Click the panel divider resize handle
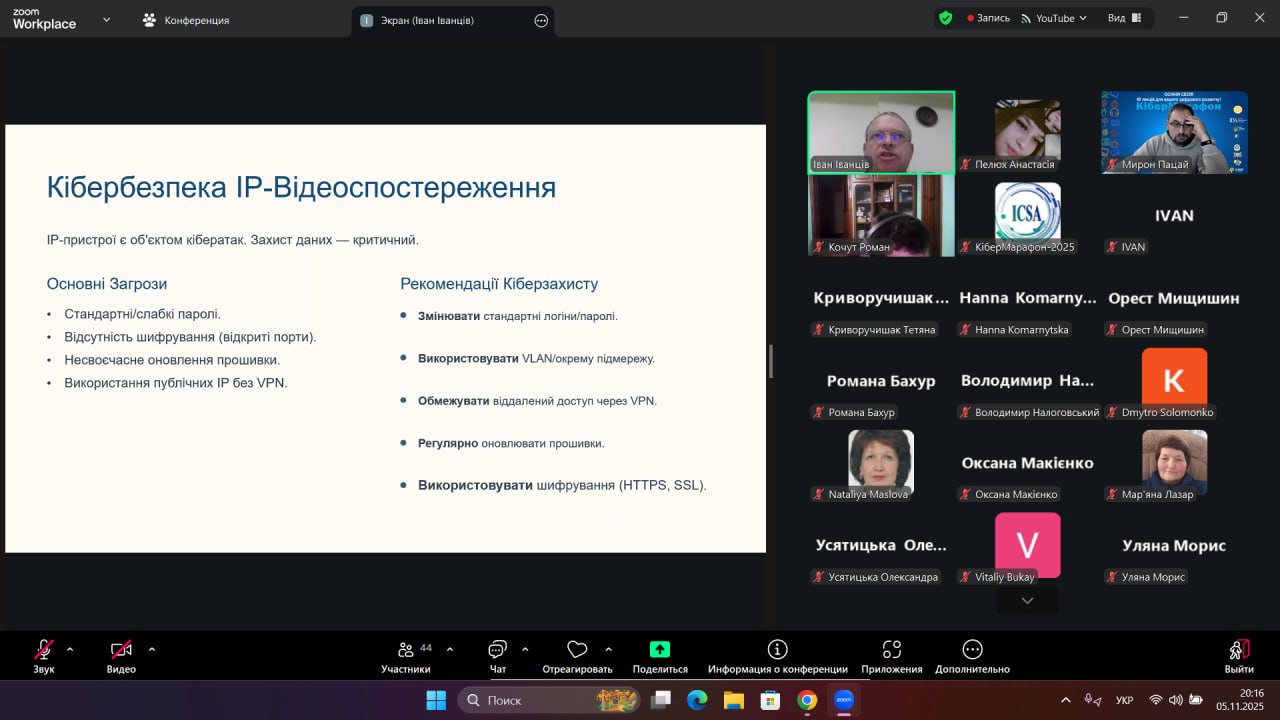1280x720 pixels. (x=770, y=361)
